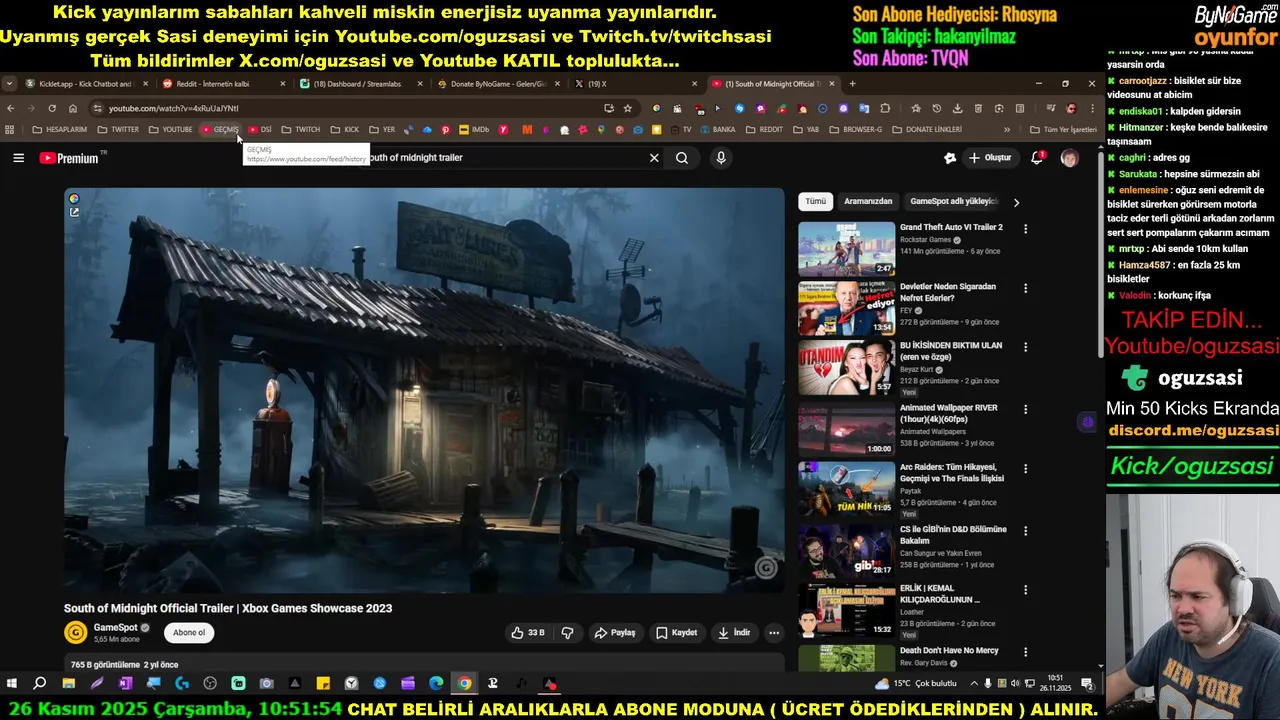Image resolution: width=1280 pixels, height=720 pixels.
Task: Open a new browser tab with plus
Action: [x=852, y=84]
